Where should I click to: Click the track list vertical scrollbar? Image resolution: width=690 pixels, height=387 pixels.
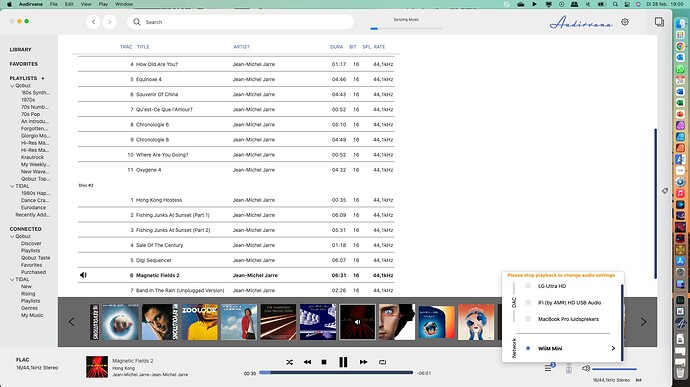[x=655, y=203]
